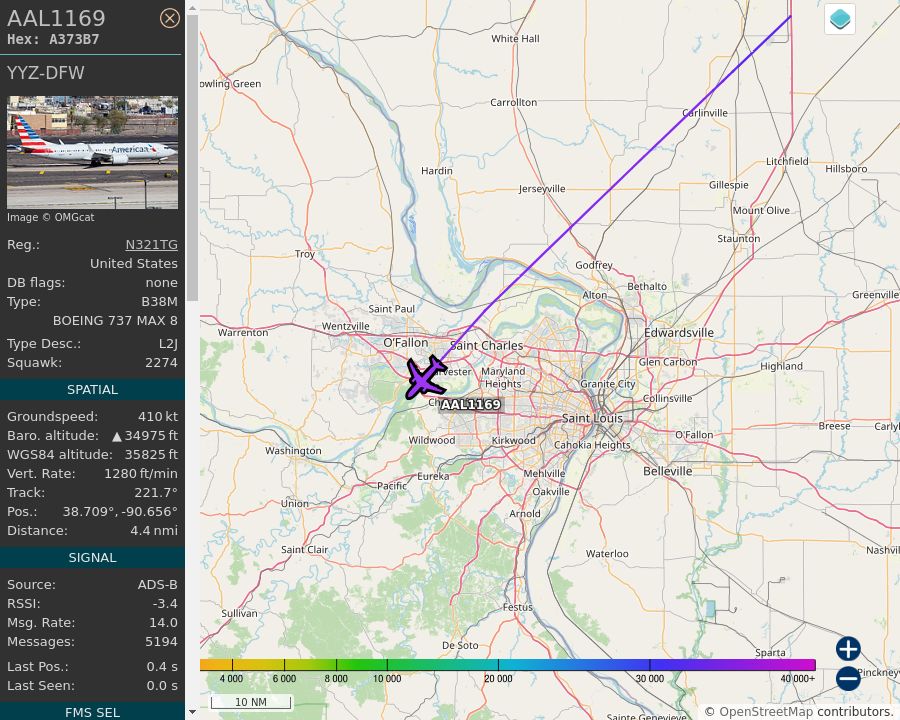Click the Jerseyville map label

tap(542, 189)
